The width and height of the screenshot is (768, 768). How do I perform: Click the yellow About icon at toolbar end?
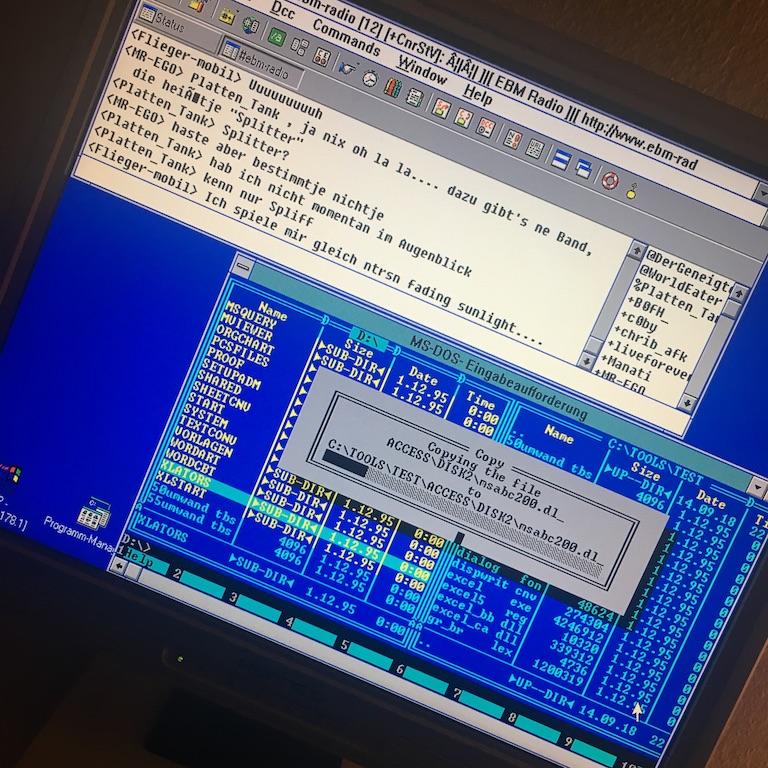coord(632,191)
